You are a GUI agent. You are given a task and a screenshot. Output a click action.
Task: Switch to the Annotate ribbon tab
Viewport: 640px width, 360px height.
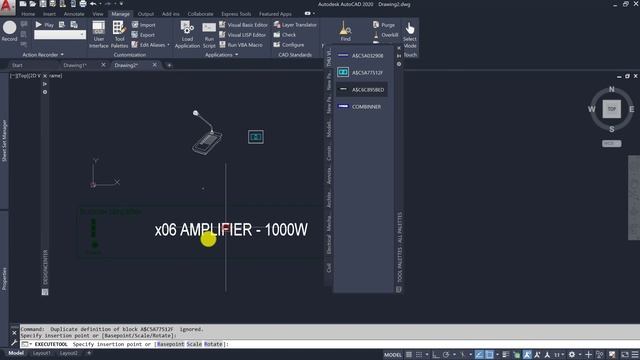coord(74,14)
